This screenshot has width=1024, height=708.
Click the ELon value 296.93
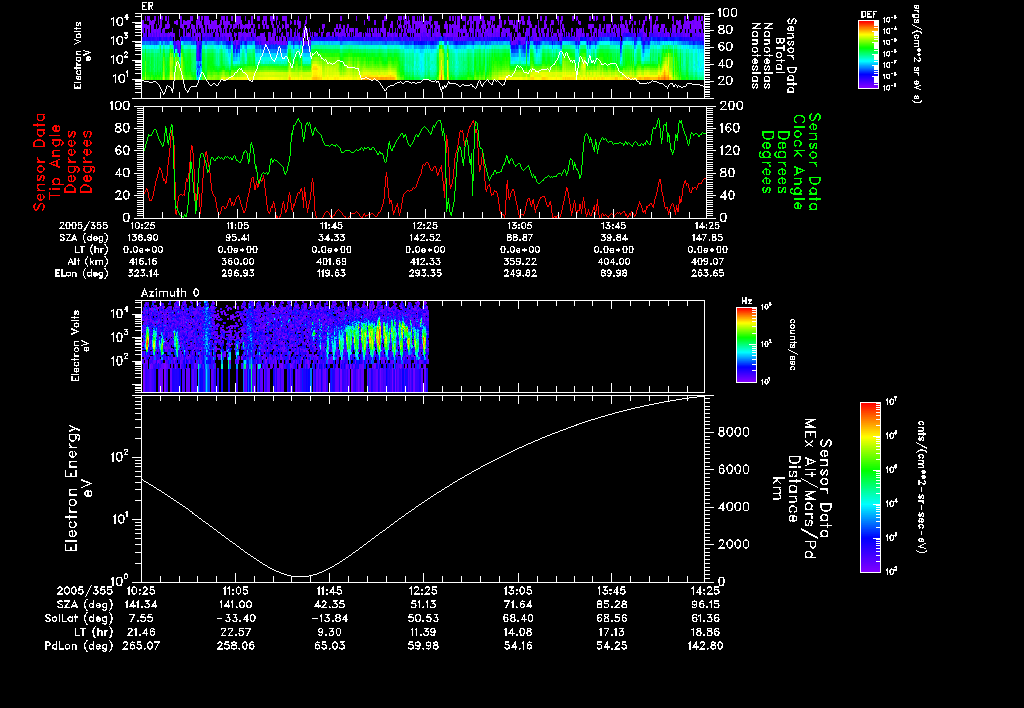click(237, 273)
